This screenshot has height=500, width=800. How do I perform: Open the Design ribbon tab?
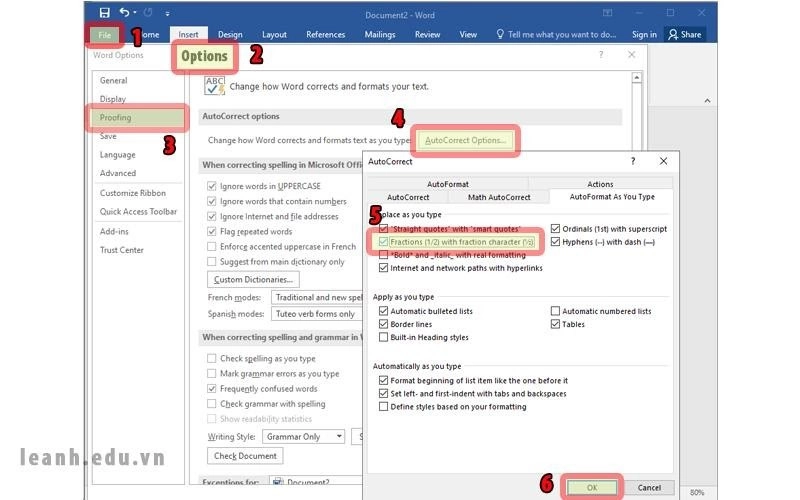click(230, 34)
